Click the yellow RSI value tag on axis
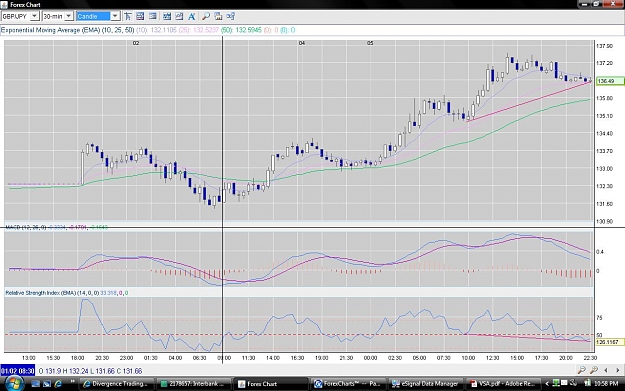 point(610,342)
